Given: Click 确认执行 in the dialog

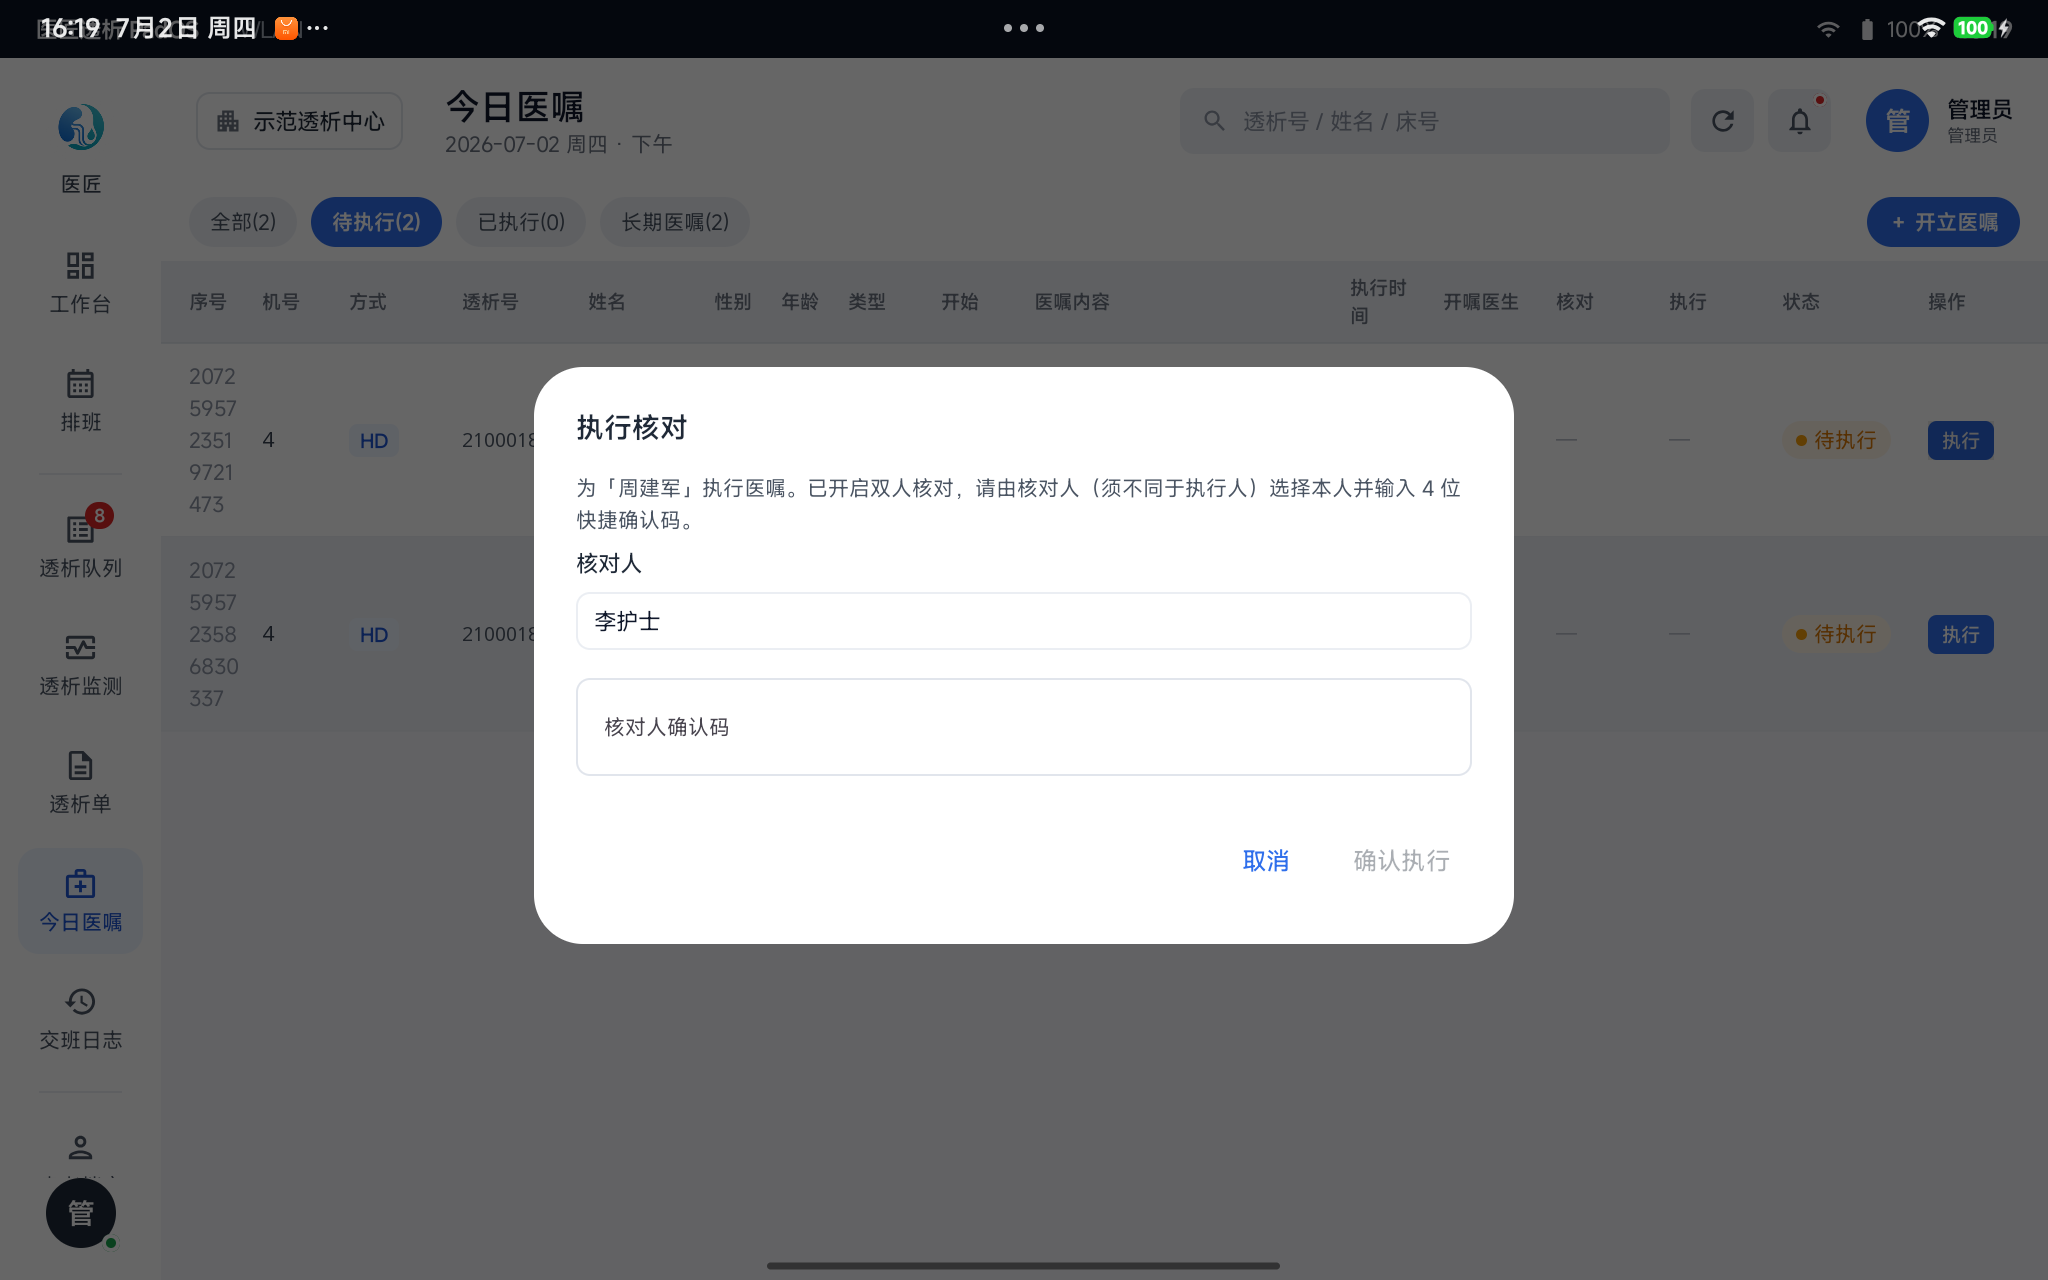Looking at the screenshot, I should (1401, 860).
